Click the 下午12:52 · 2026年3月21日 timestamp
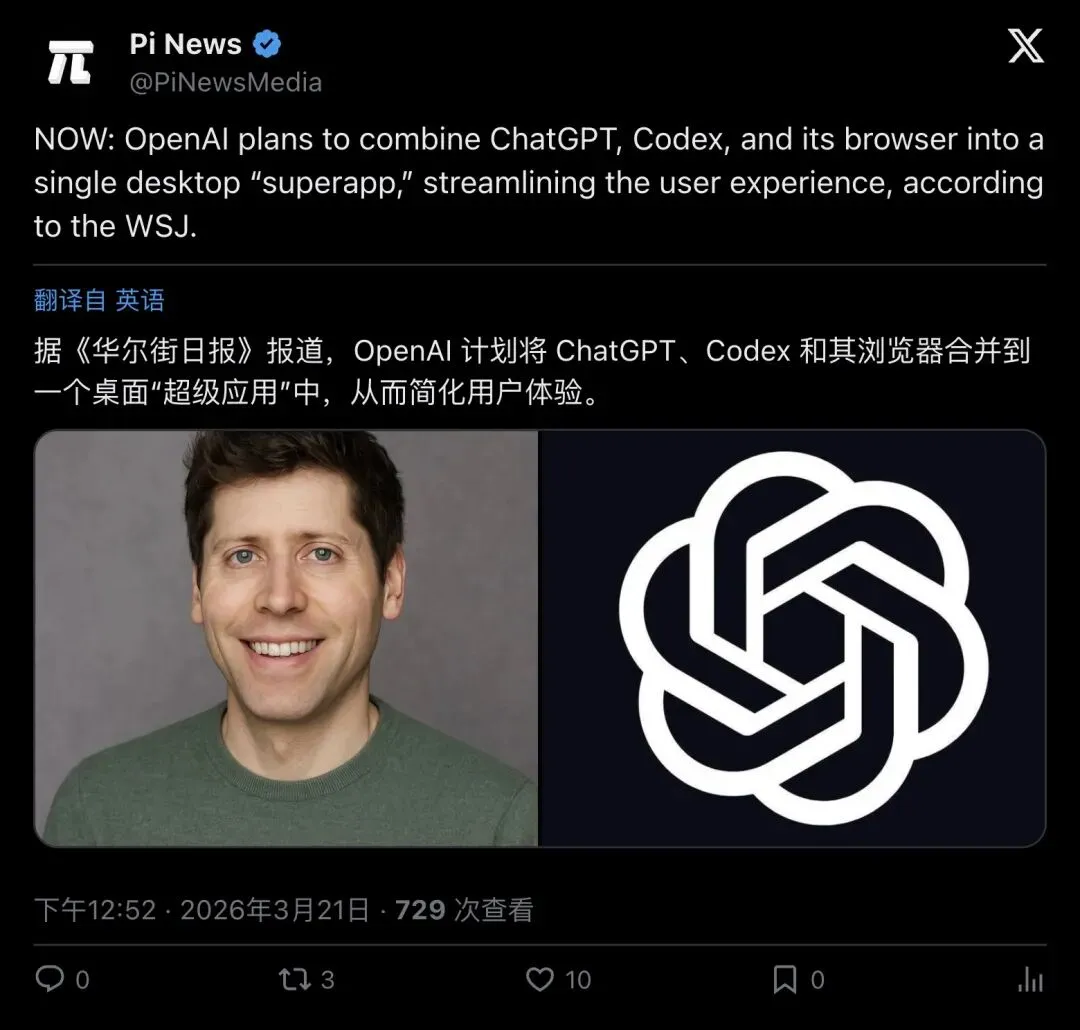Image resolution: width=1080 pixels, height=1030 pixels. pyautogui.click(x=202, y=910)
